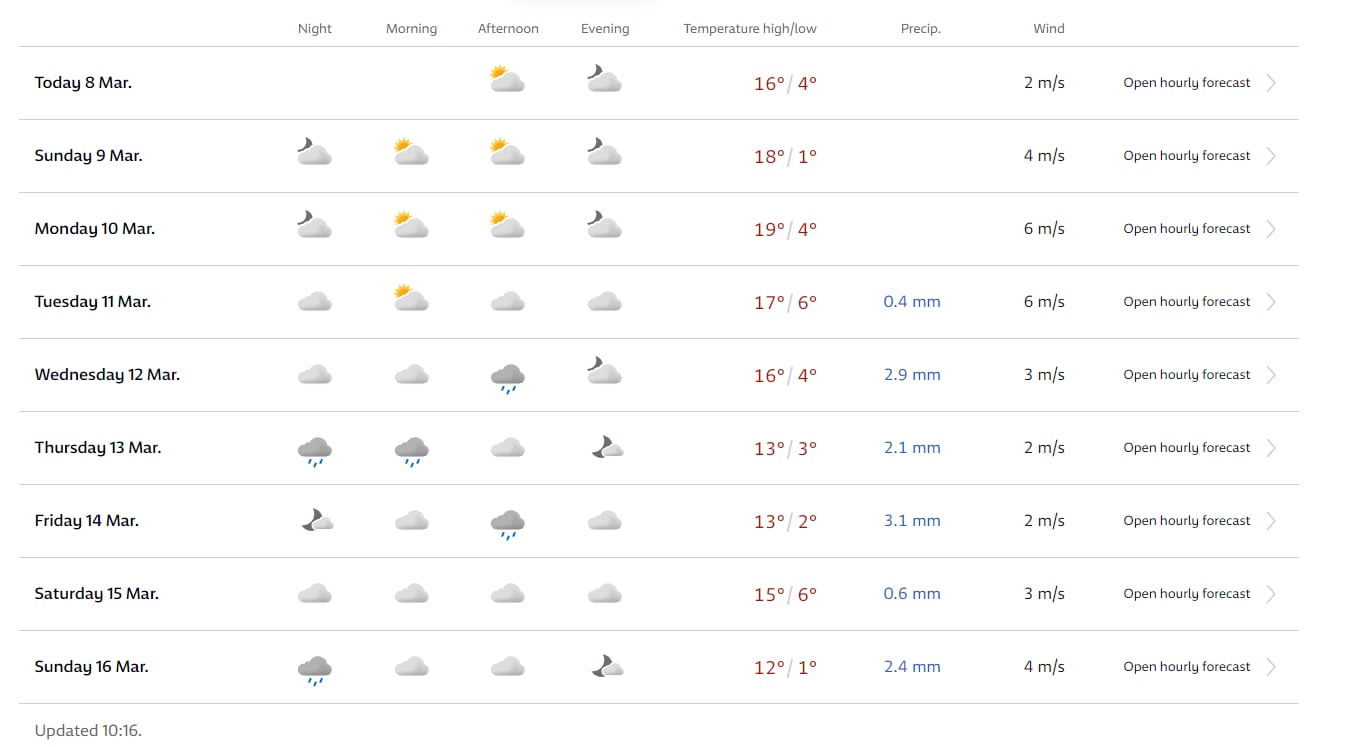Click Sunday 9 Mar. night weather icon

click(x=314, y=153)
